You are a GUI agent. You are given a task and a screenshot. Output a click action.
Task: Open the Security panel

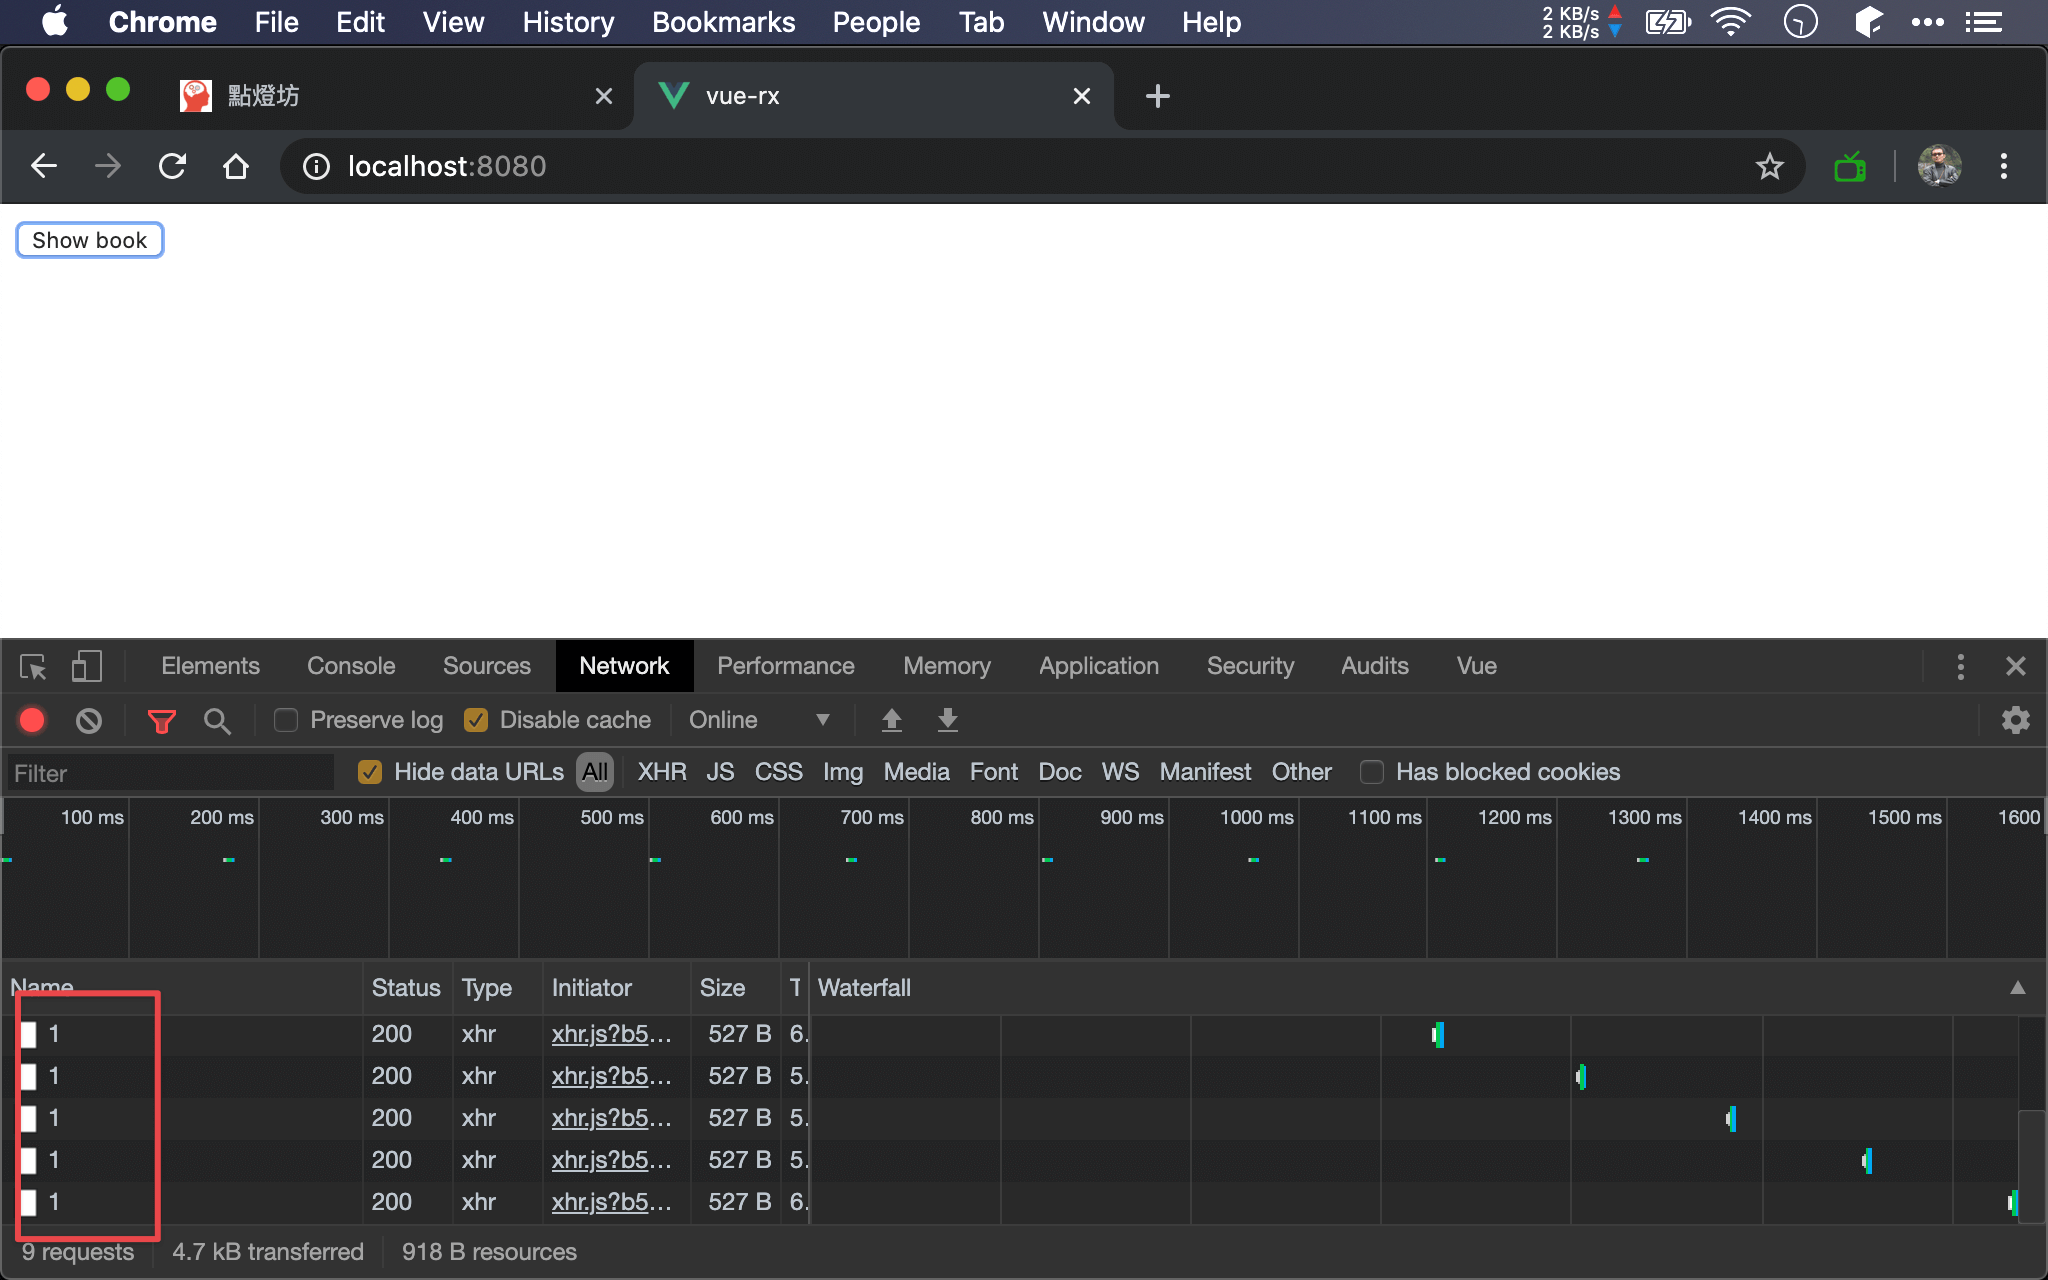click(x=1250, y=666)
